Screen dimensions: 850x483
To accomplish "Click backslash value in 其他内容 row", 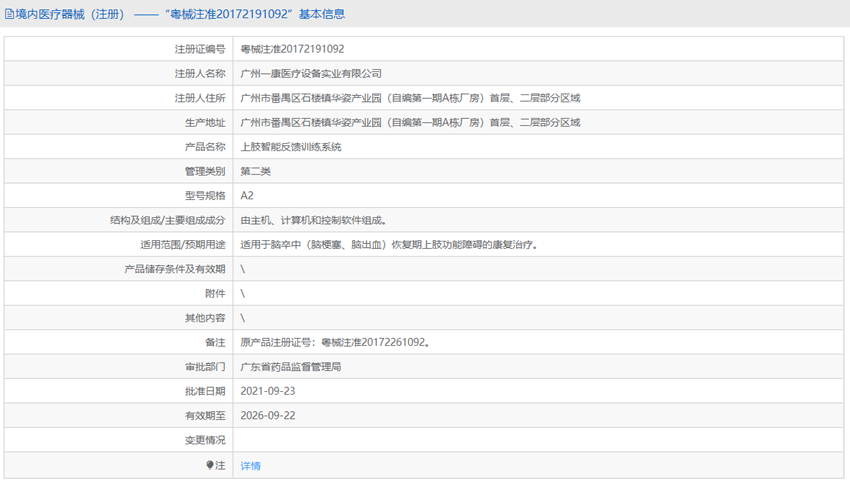I will 243,318.
